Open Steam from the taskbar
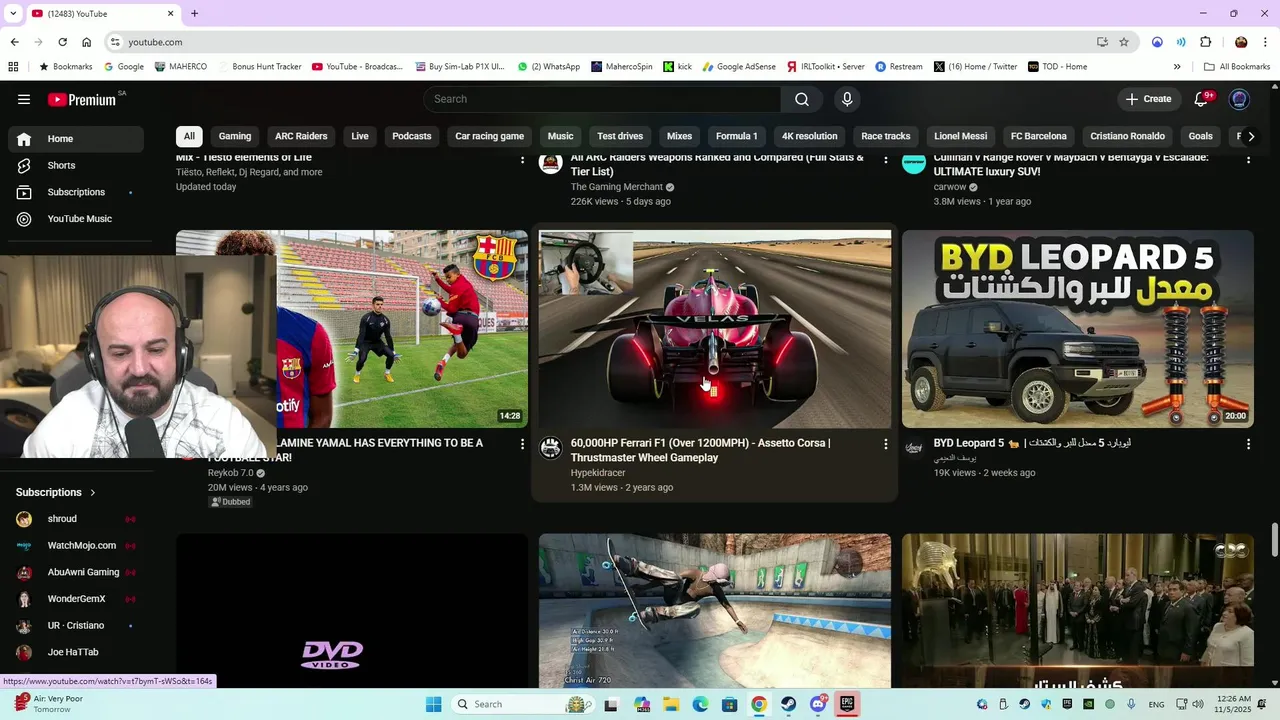The height and width of the screenshot is (720, 1280). (x=788, y=704)
